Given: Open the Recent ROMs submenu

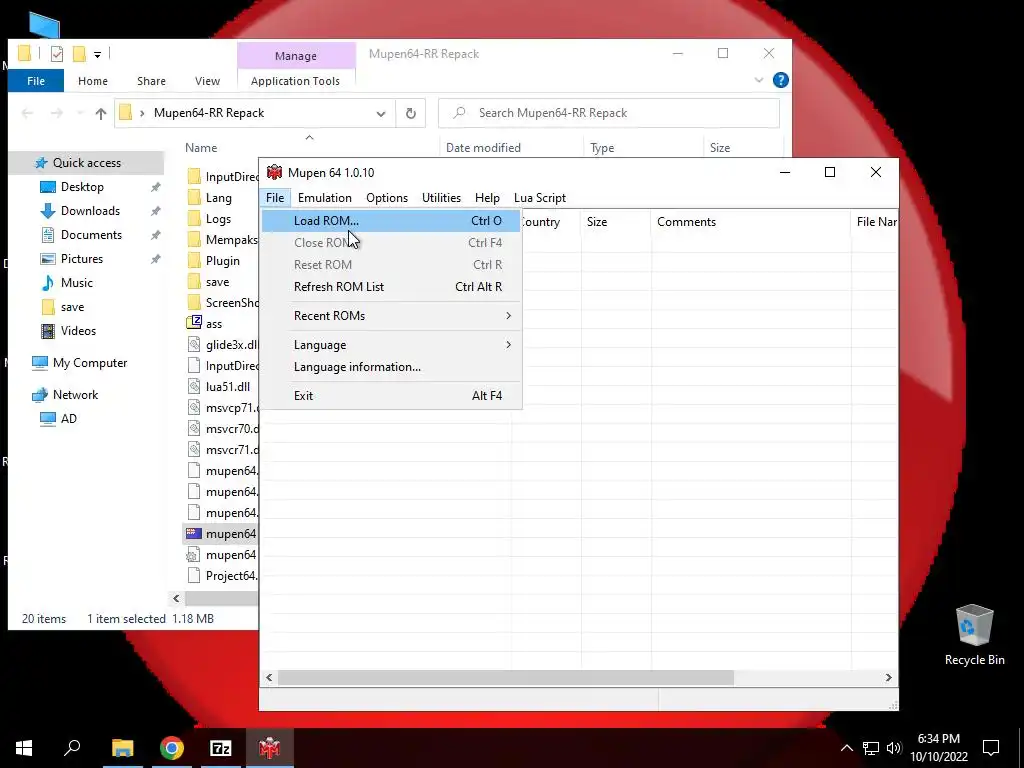Looking at the screenshot, I should 391,316.
